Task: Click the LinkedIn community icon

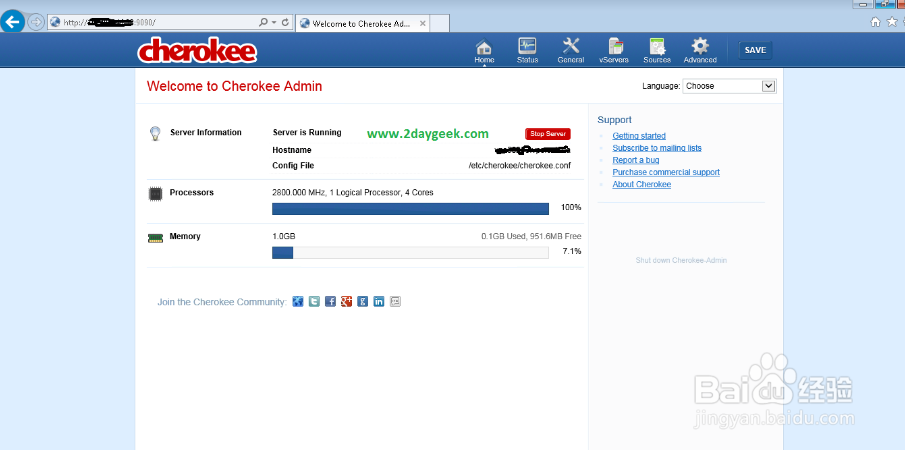Action: click(379, 301)
